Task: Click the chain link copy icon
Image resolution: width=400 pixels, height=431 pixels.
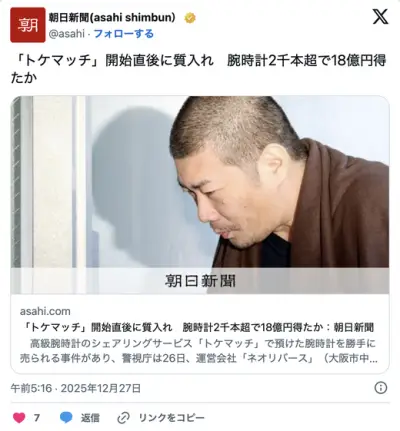Action: [x=124, y=418]
